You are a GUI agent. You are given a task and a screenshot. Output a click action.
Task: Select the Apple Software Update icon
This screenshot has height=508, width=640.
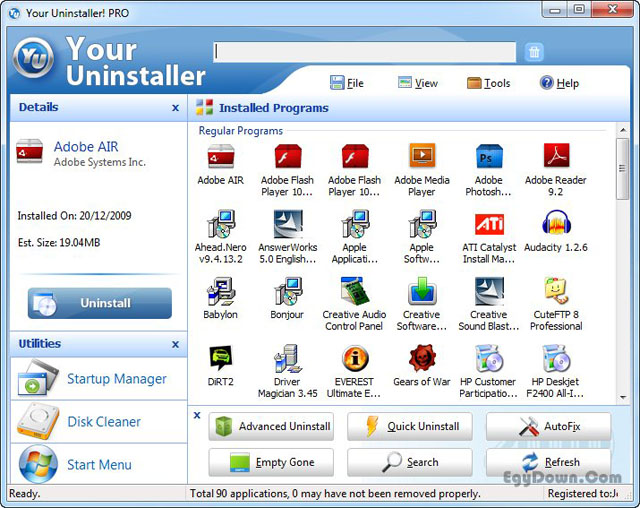coord(422,224)
